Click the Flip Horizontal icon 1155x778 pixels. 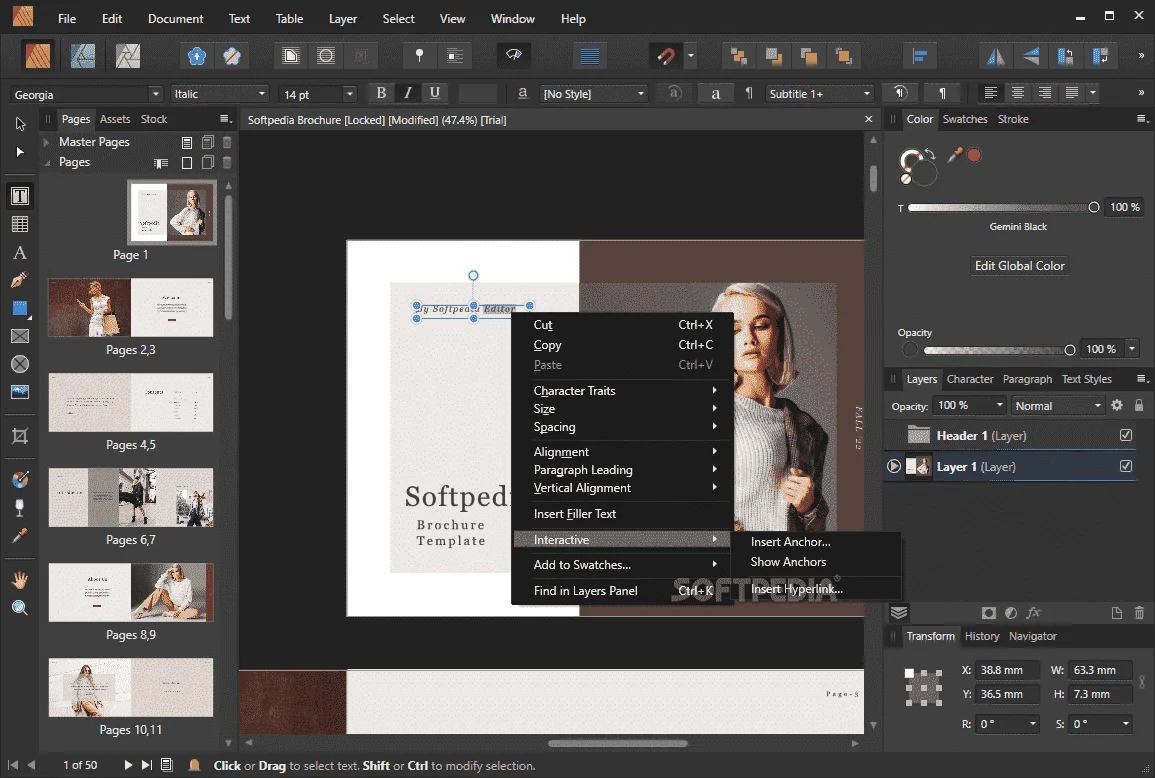click(x=996, y=56)
